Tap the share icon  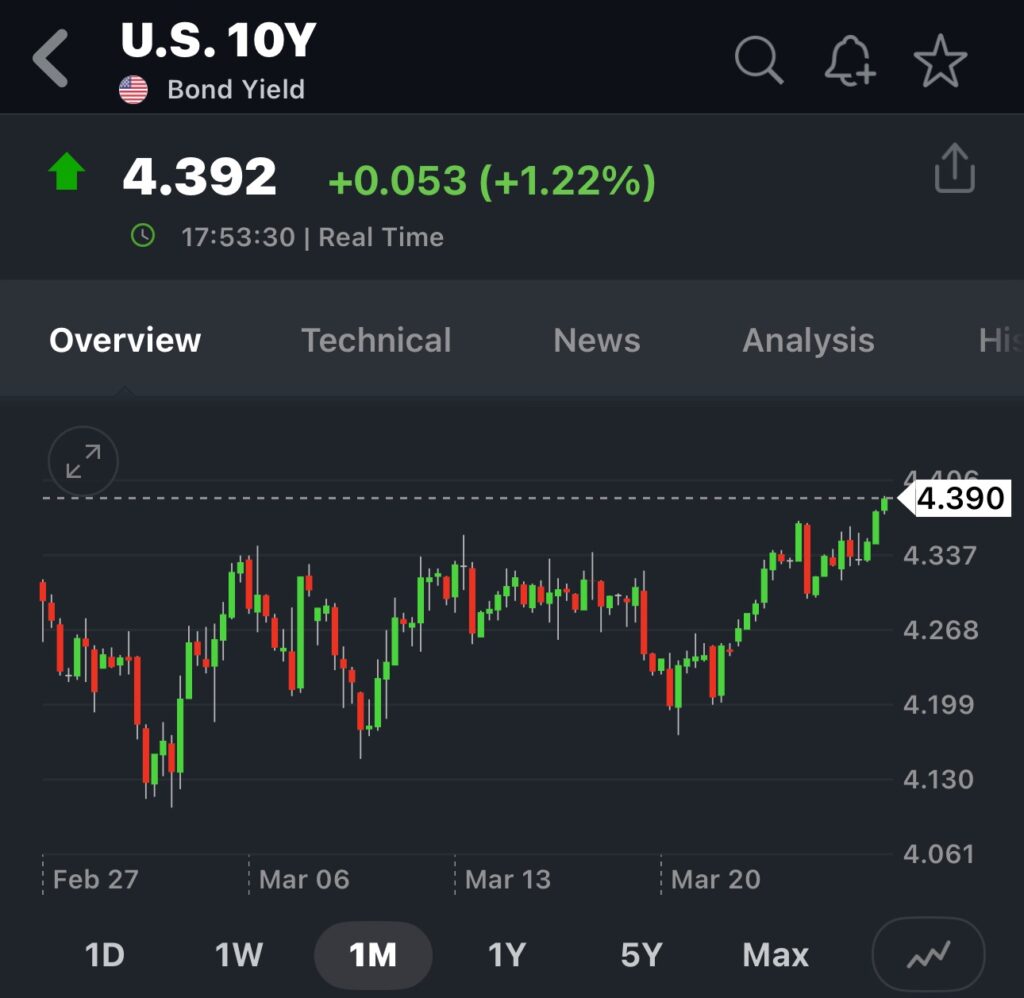[x=953, y=168]
